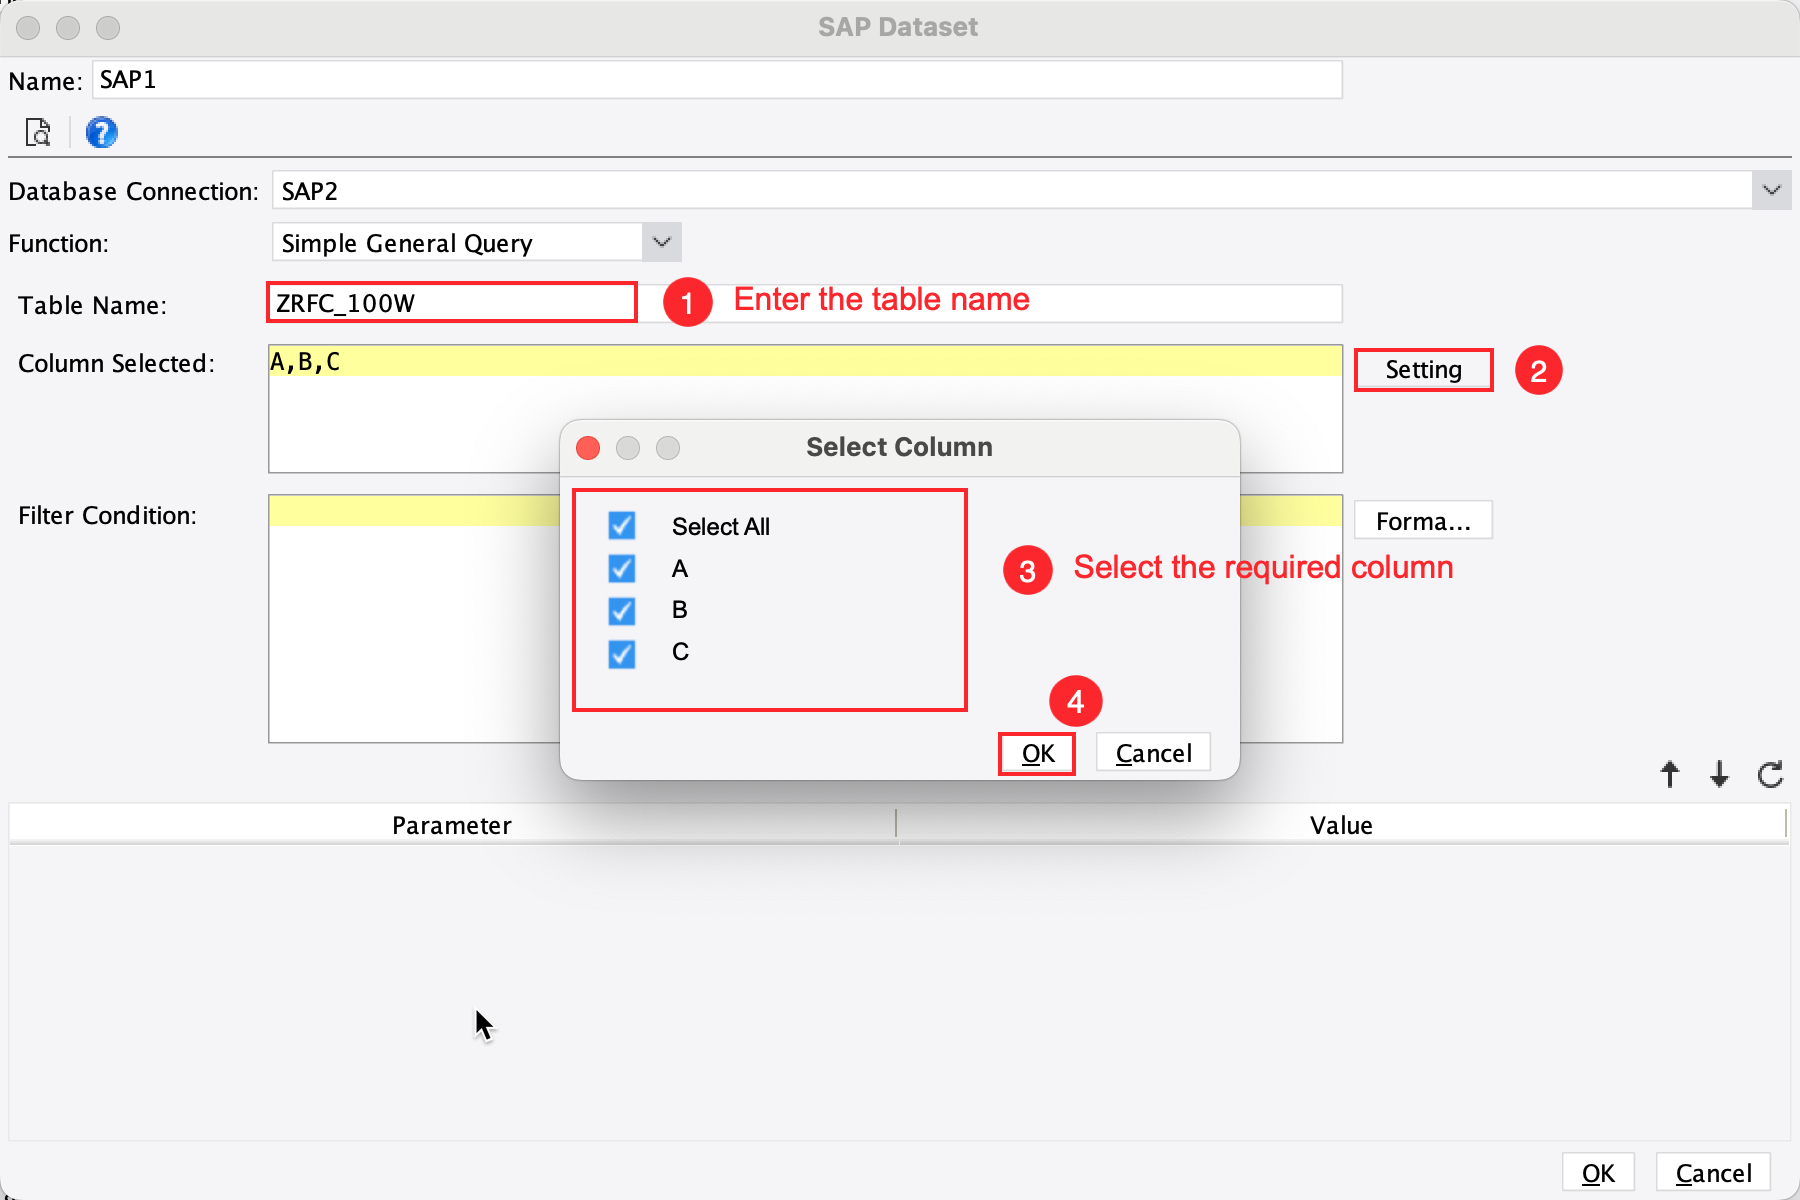The width and height of the screenshot is (1800, 1200).
Task: Expand the Database Connection dropdown
Action: coord(1771,190)
